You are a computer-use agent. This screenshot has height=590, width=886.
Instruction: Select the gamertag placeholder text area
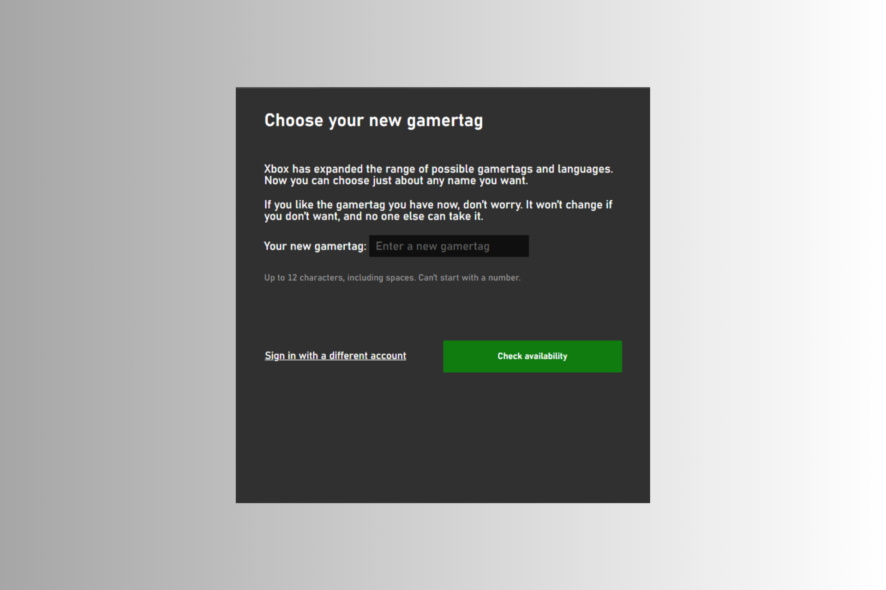[x=448, y=245]
